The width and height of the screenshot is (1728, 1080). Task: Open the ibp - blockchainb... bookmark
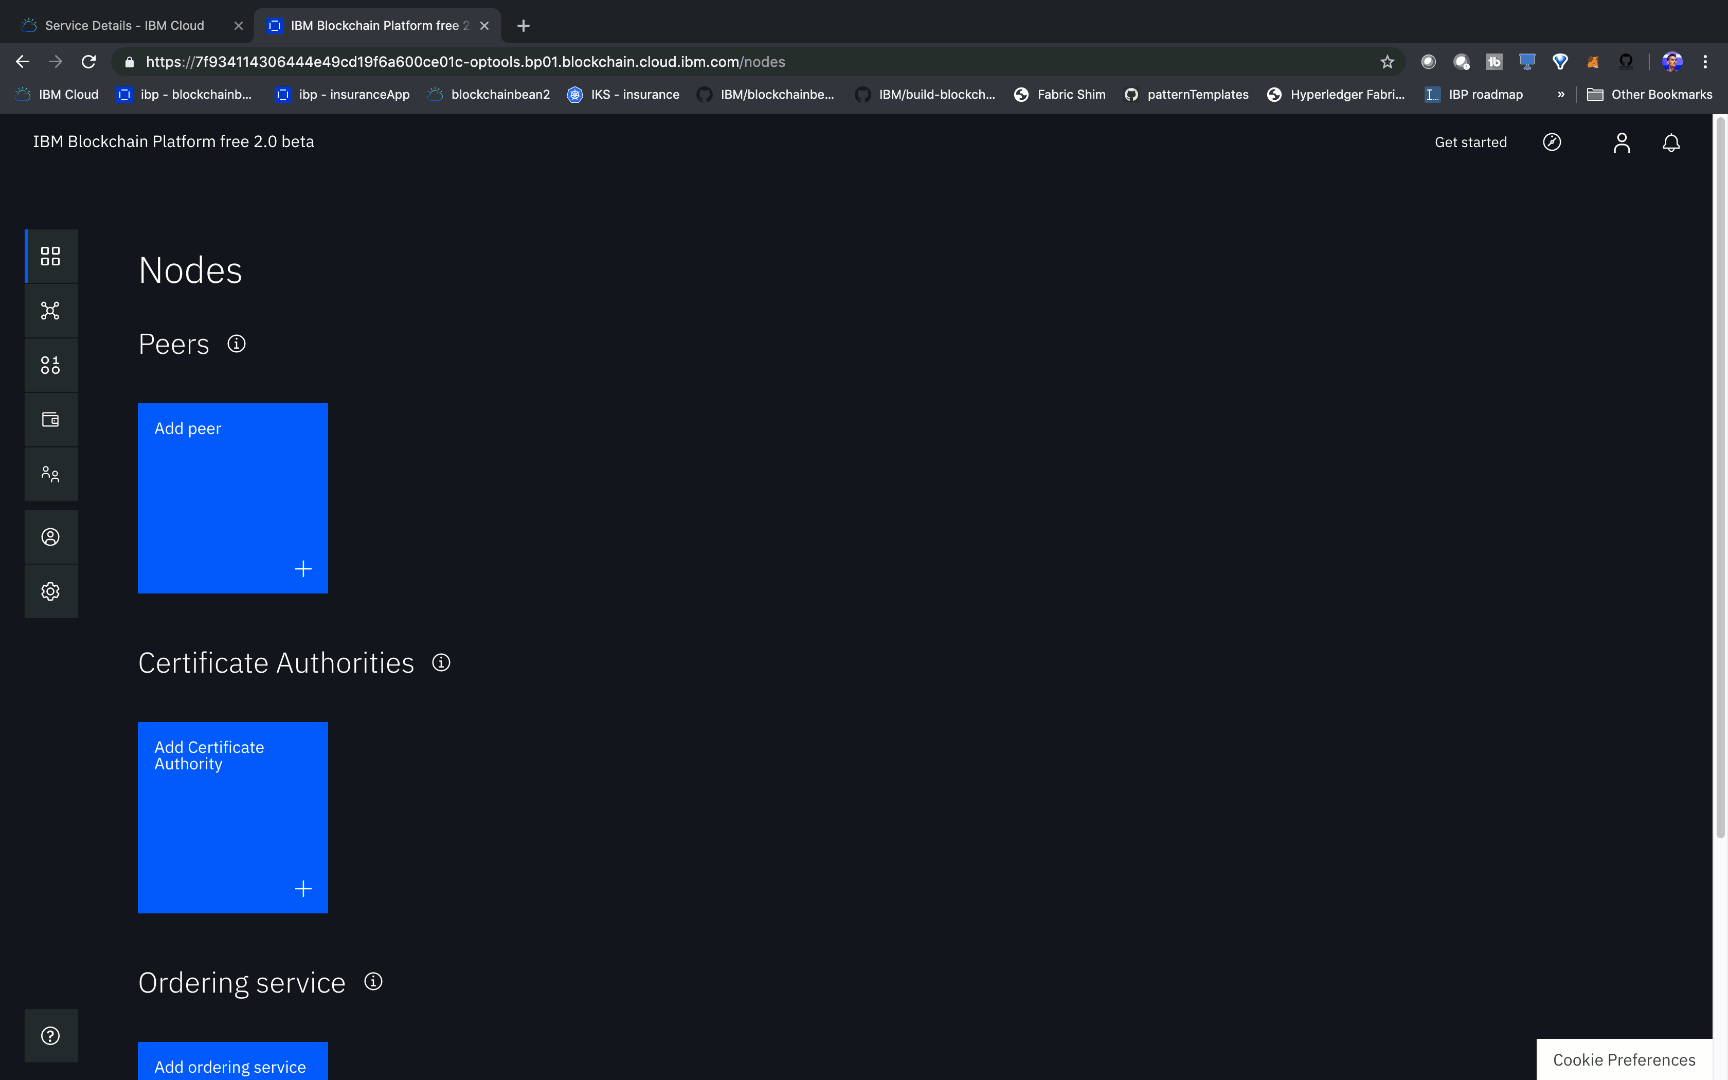tap(185, 95)
